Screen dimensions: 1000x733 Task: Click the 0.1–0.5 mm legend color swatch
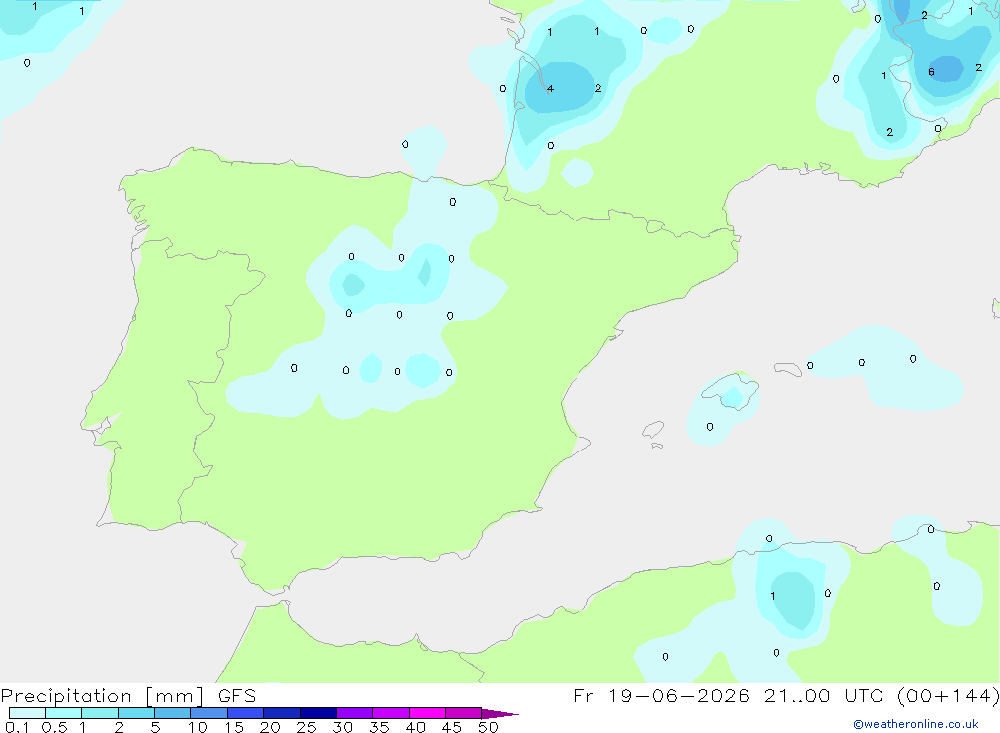tap(27, 713)
